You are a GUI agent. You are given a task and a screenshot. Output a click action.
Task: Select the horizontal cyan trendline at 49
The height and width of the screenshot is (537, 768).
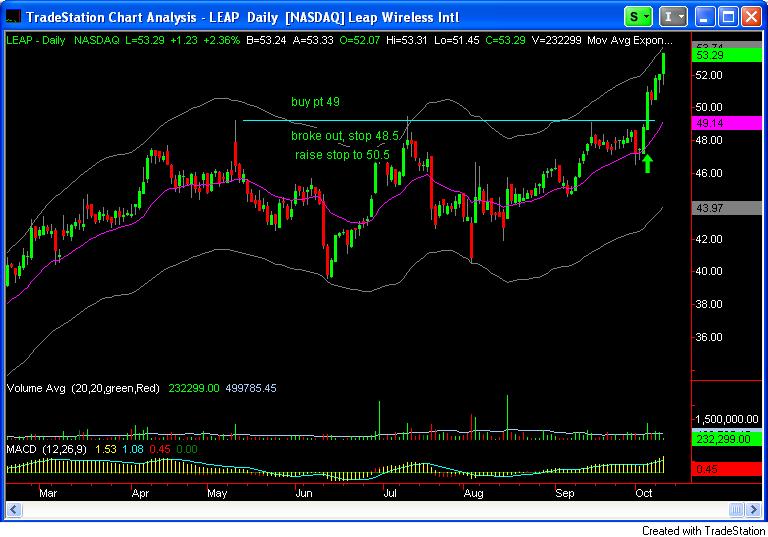pos(448,121)
